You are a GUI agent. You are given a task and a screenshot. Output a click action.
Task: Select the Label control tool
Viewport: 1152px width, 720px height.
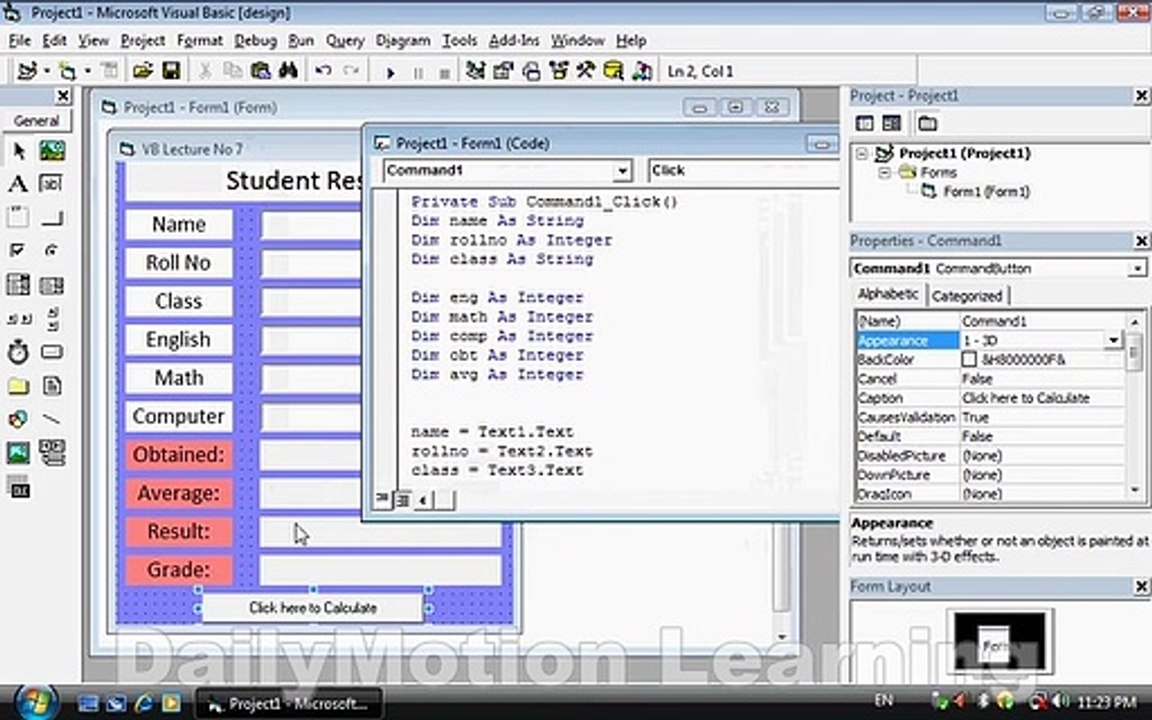point(18,184)
